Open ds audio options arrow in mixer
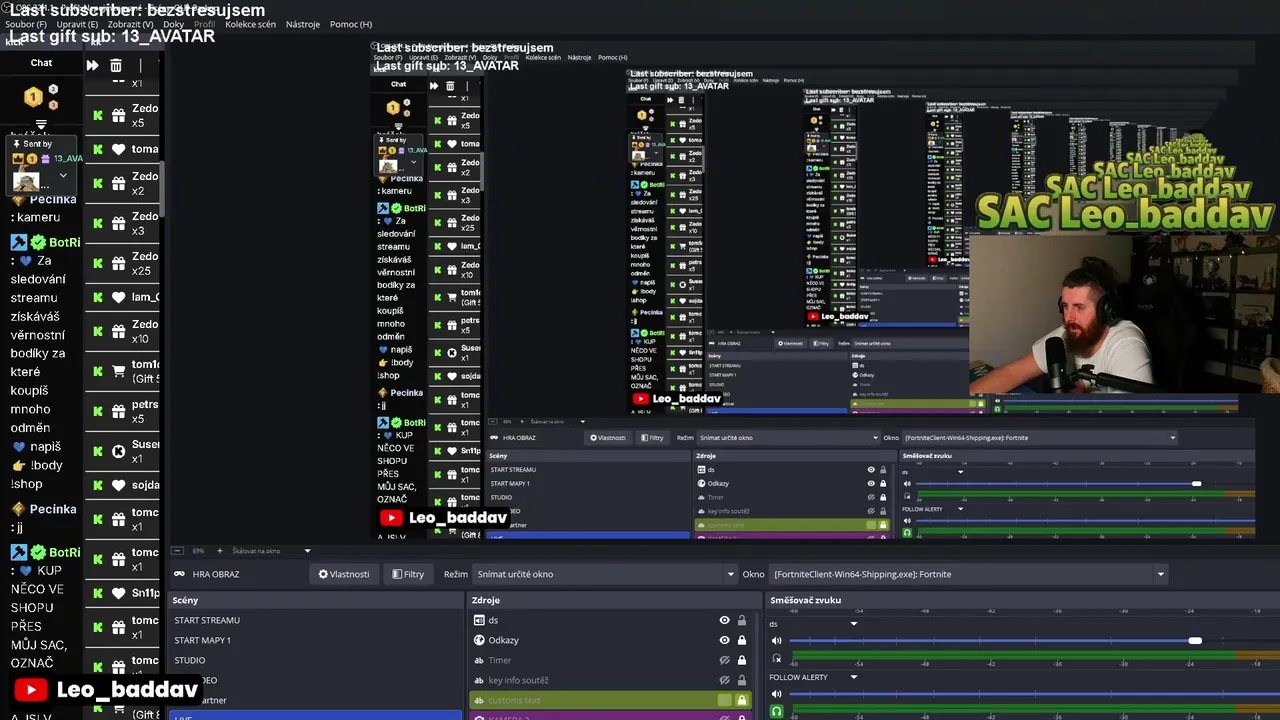 pos(853,624)
